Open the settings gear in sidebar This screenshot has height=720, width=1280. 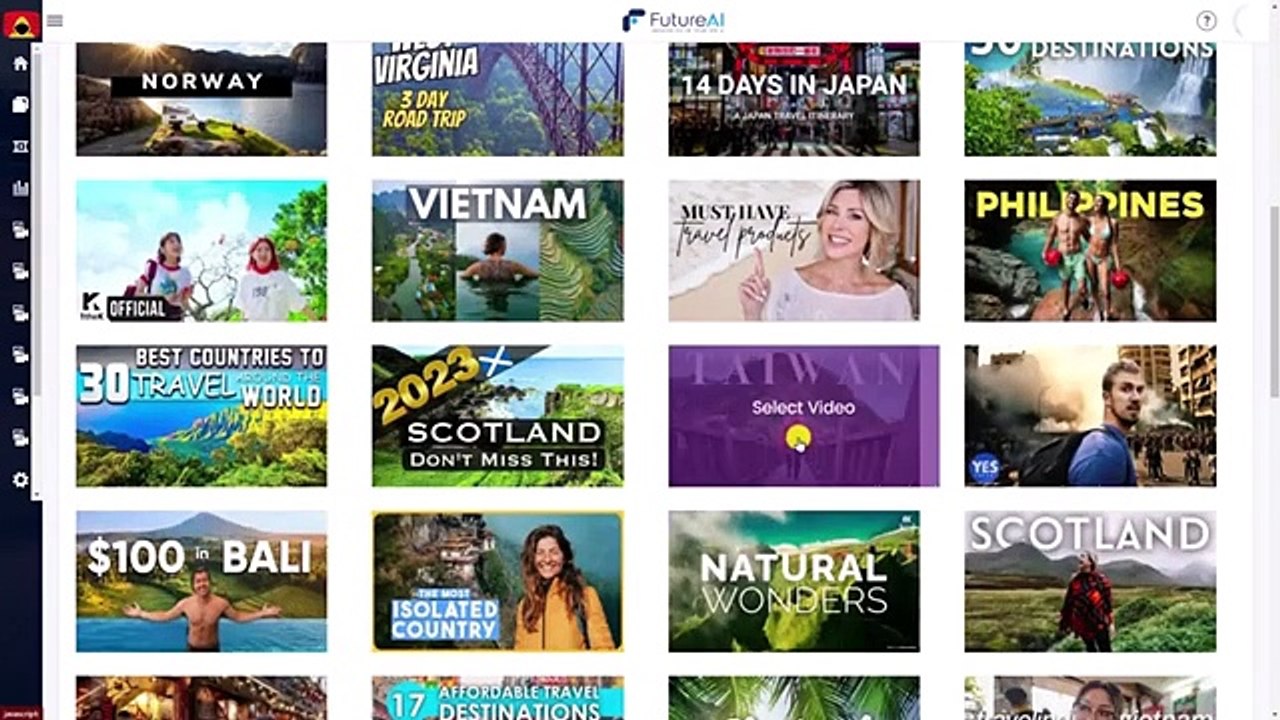20,480
